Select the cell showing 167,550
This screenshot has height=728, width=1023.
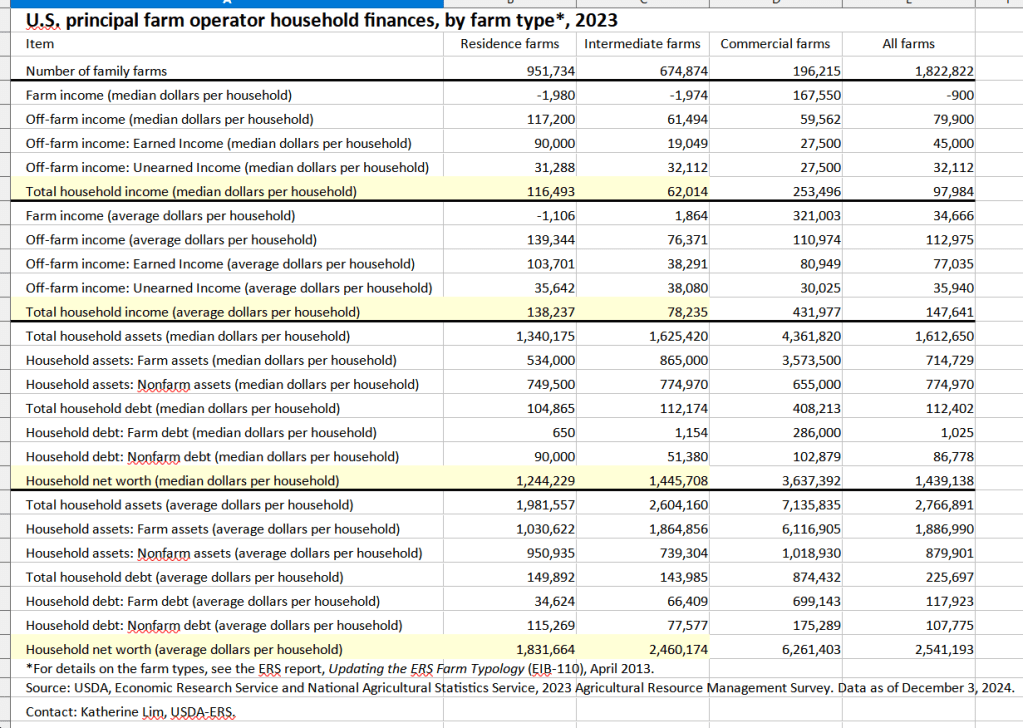(x=775, y=95)
